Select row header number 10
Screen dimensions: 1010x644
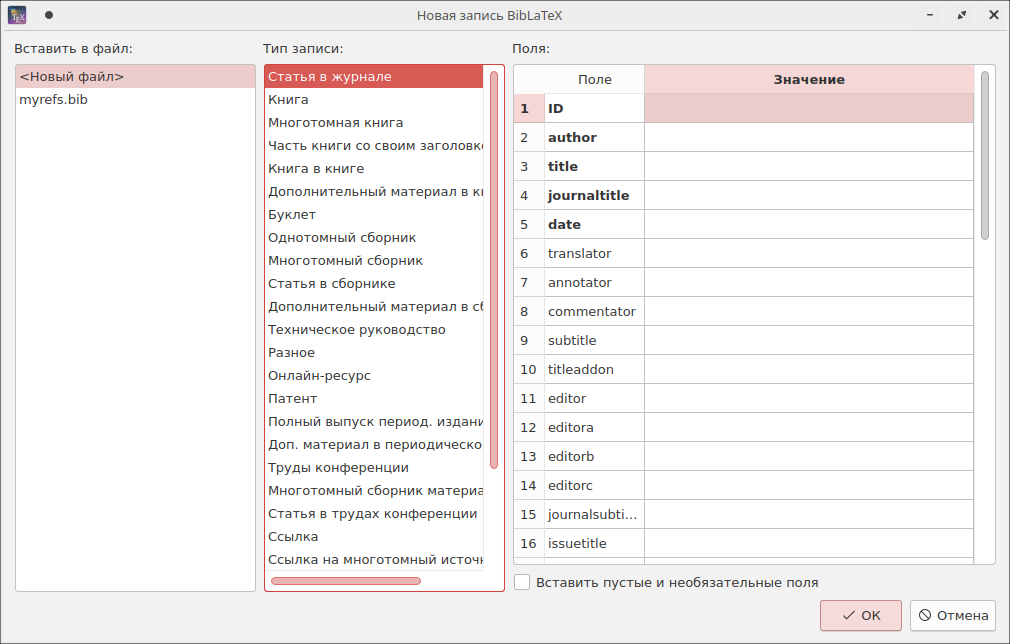tap(529, 369)
